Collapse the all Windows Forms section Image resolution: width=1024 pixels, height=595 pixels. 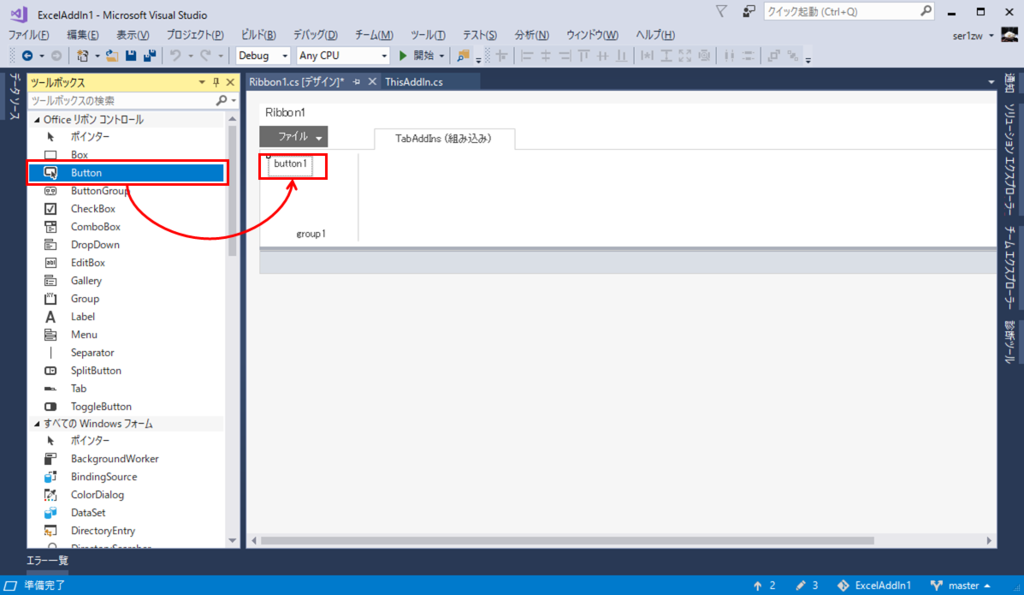click(x=37, y=424)
